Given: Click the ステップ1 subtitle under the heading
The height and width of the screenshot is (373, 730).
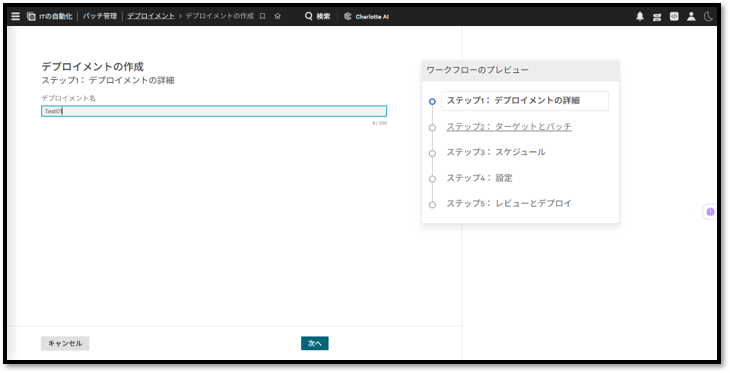Looking at the screenshot, I should pyautogui.click(x=108, y=80).
